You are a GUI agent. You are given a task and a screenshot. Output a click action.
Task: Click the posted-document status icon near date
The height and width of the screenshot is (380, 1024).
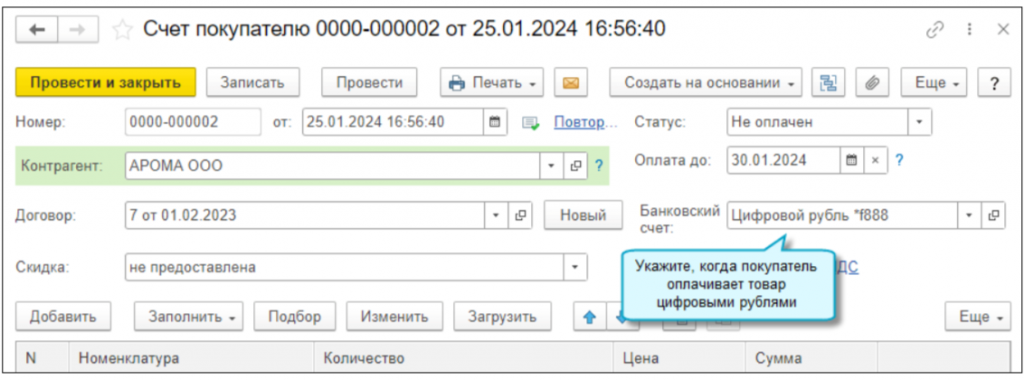531,123
